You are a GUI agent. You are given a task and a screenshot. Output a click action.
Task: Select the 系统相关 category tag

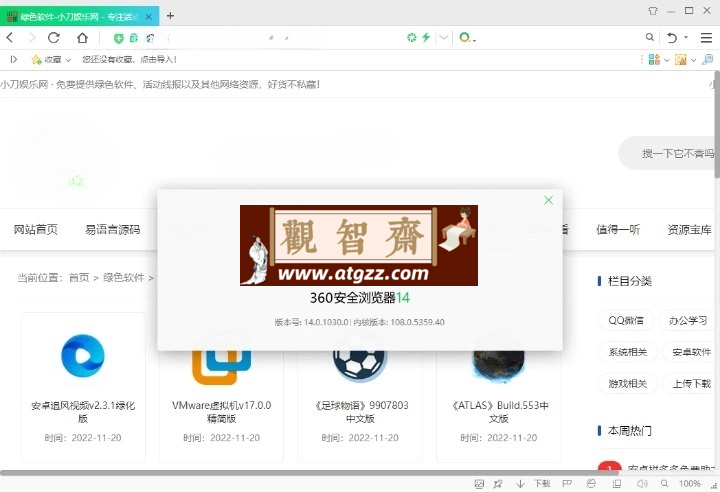point(628,352)
